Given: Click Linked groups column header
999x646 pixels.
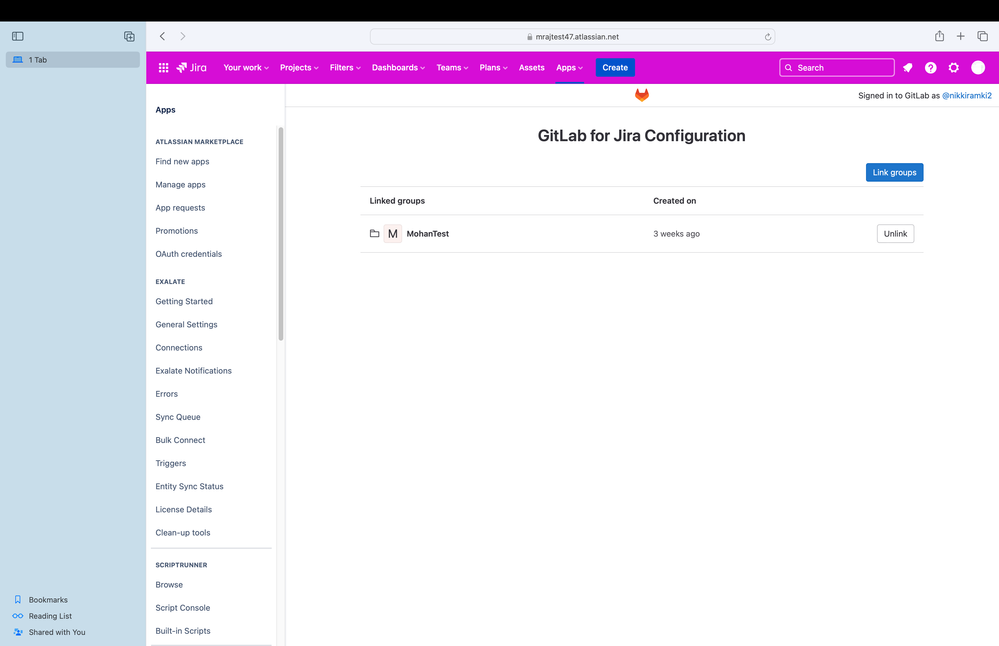Looking at the screenshot, I should point(397,201).
